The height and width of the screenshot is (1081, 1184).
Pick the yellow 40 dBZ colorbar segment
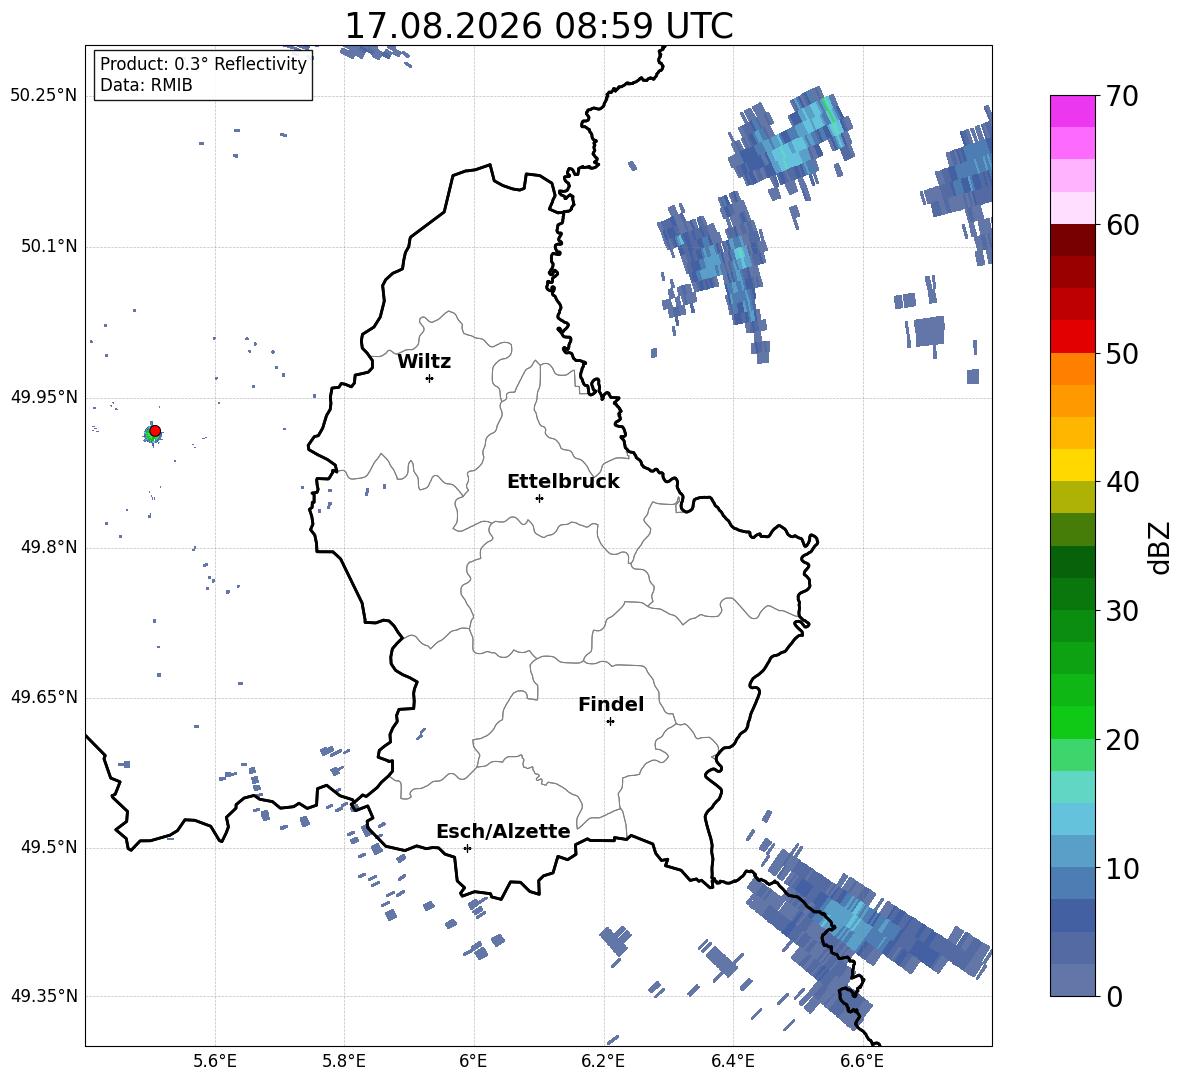pyautogui.click(x=1072, y=465)
